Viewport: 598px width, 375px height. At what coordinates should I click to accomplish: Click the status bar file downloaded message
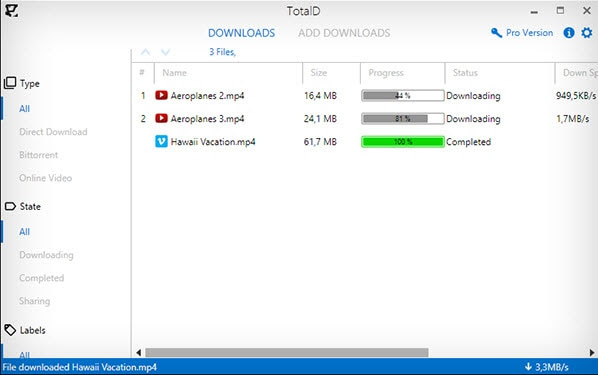(79, 367)
